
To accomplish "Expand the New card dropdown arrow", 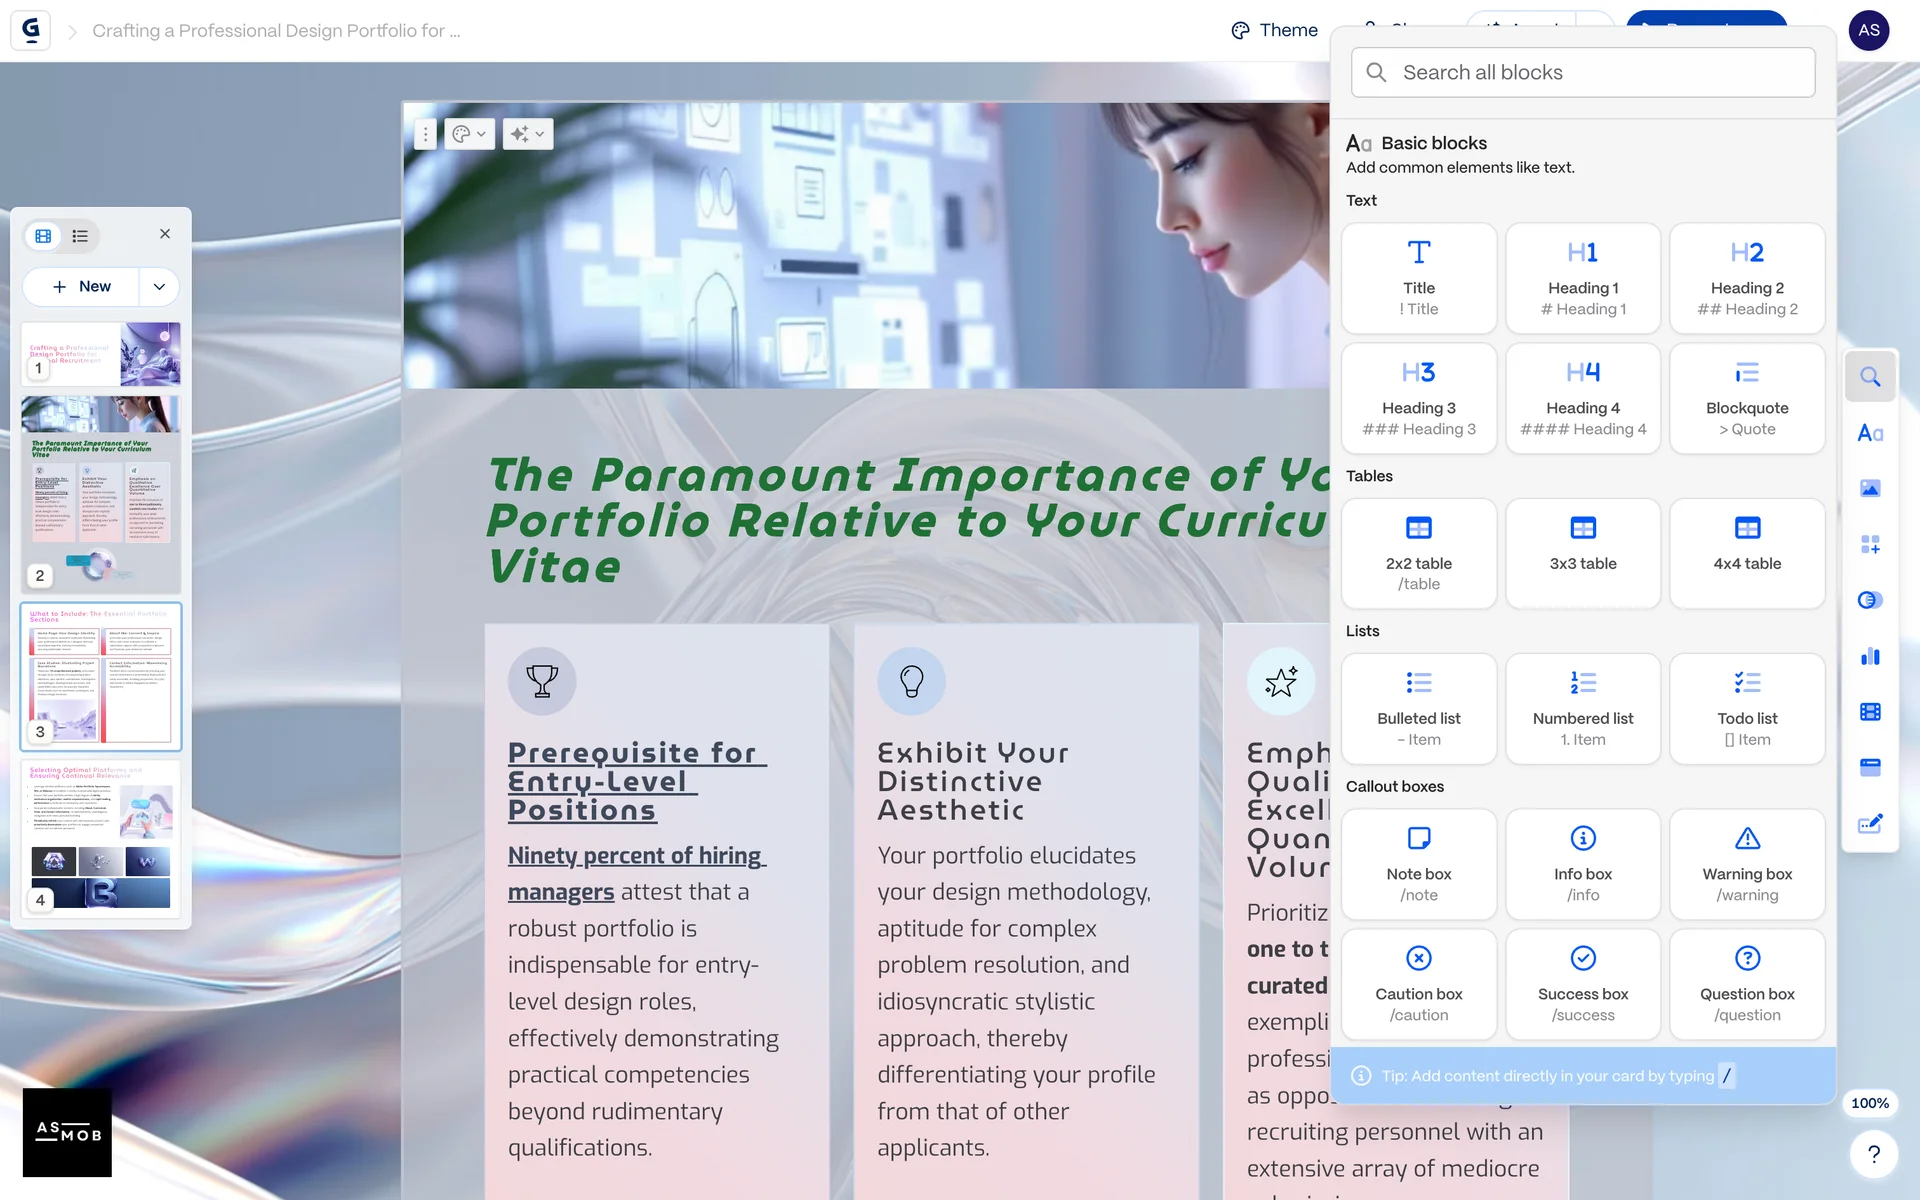I will pyautogui.click(x=159, y=287).
